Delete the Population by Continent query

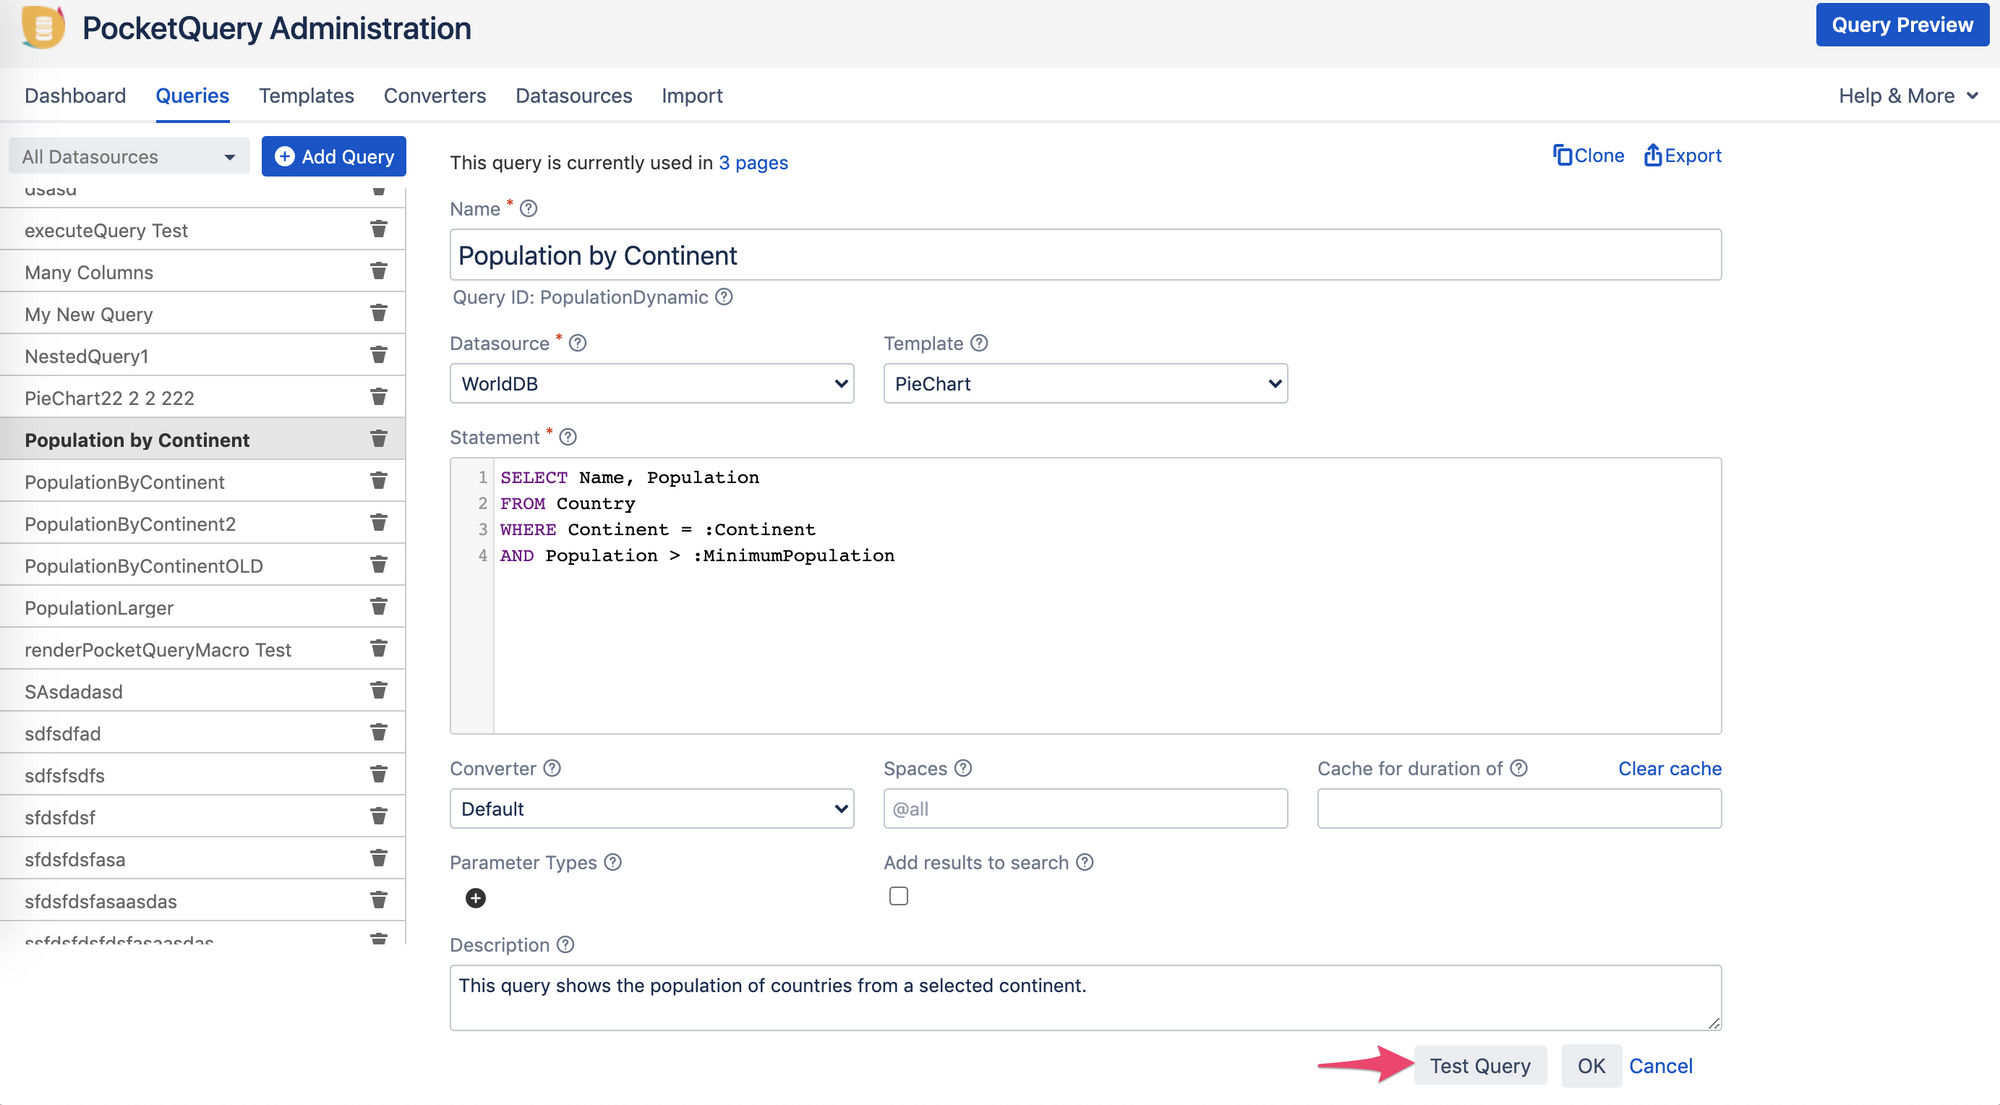[x=379, y=439]
